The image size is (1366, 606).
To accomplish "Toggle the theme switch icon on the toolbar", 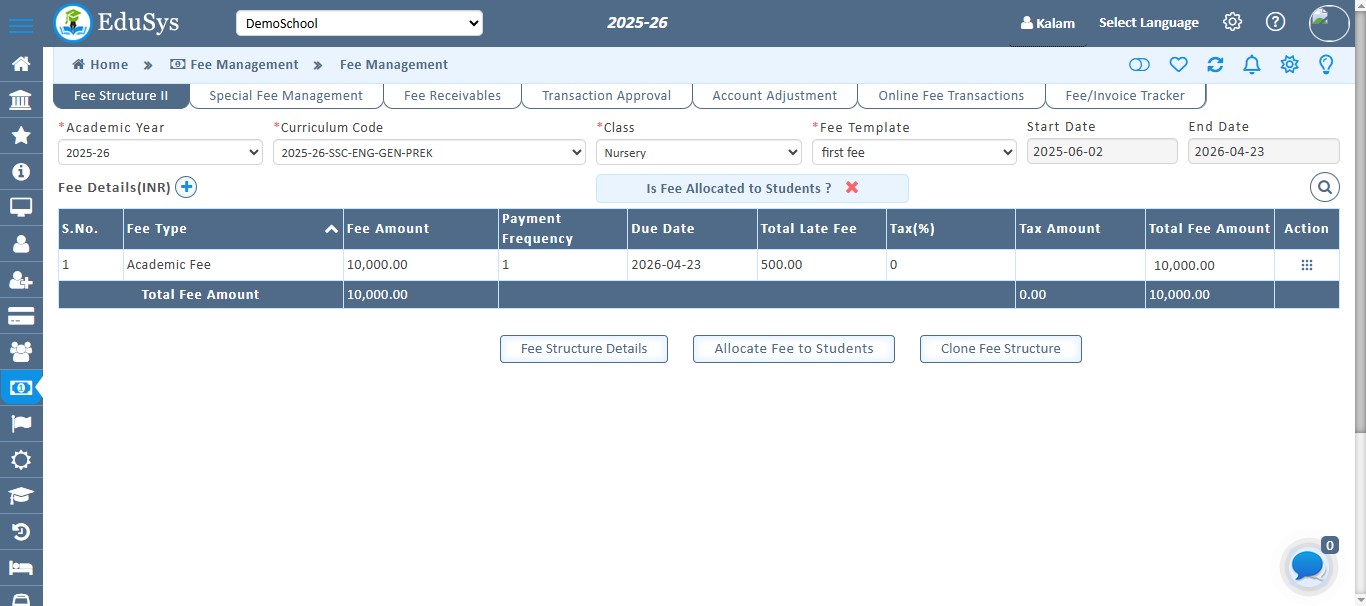I will click(x=1139, y=64).
